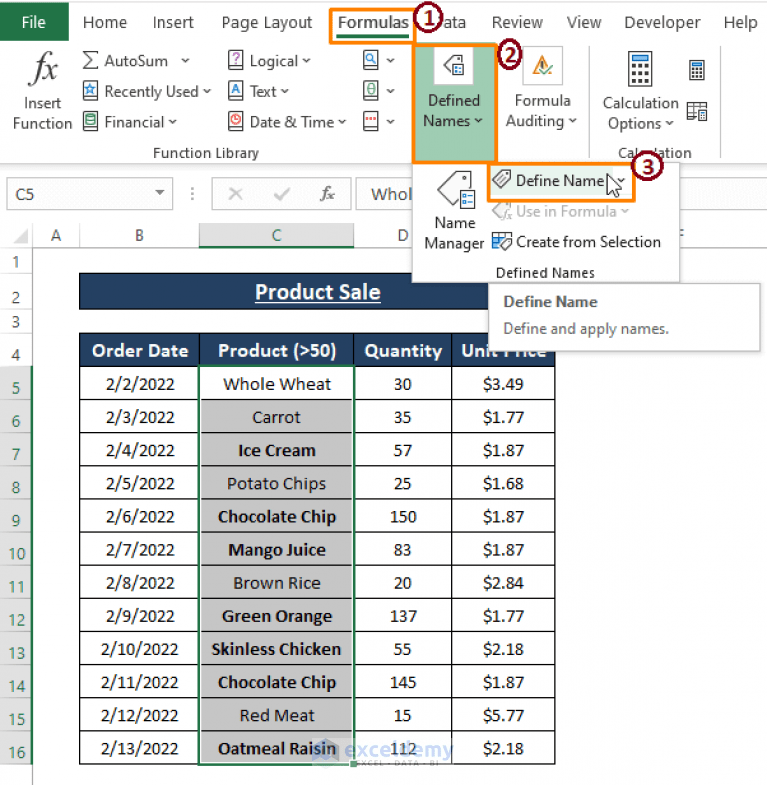Open the More Functions icon
The width and height of the screenshot is (767, 785).
pos(370,122)
